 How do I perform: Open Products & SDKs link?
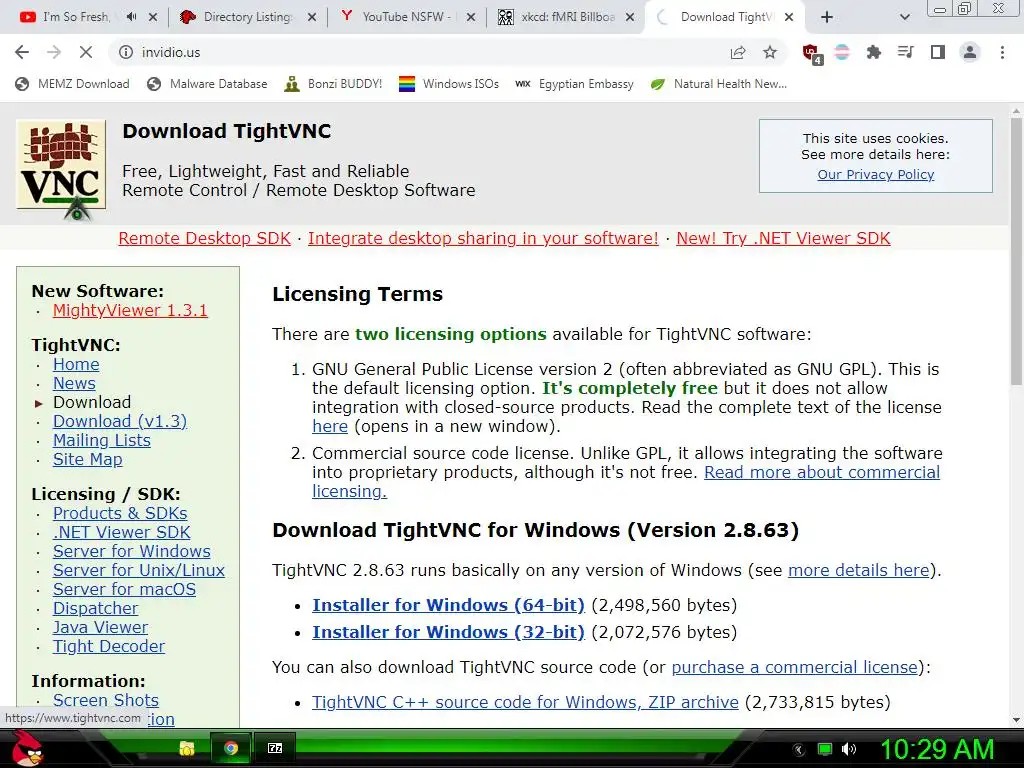(120, 513)
